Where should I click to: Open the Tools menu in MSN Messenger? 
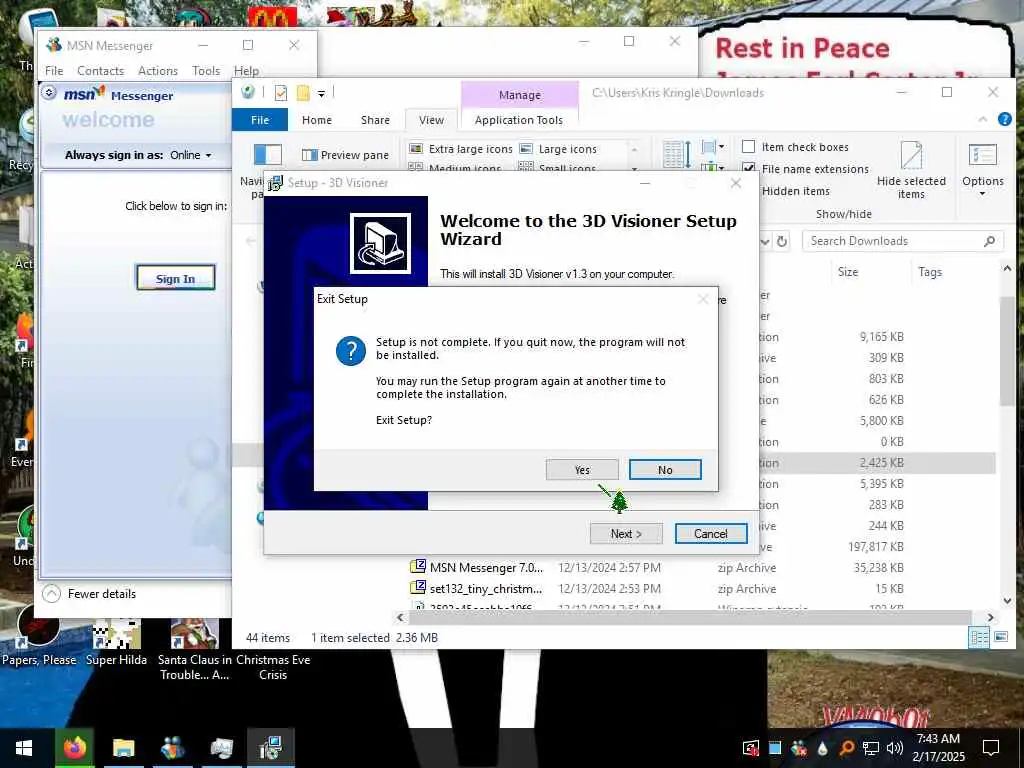tap(206, 71)
